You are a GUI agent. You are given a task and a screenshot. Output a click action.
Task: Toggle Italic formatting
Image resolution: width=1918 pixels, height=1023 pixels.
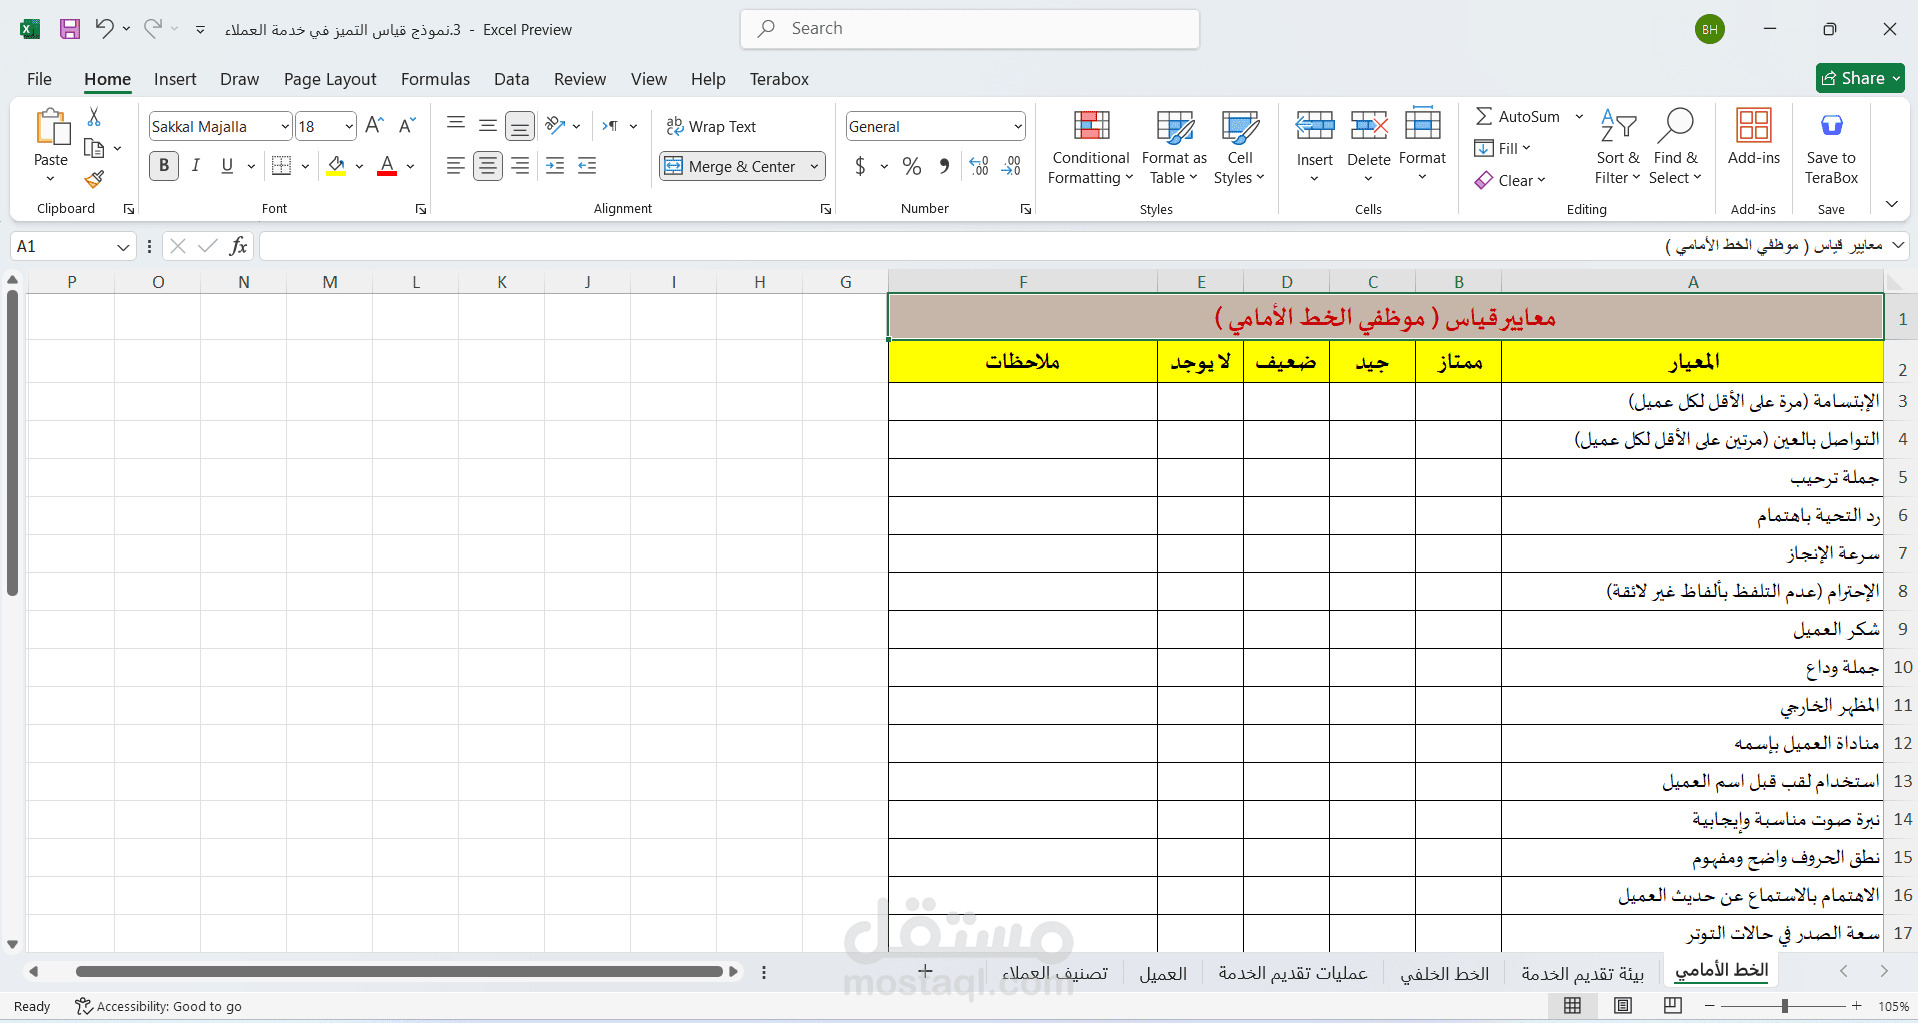(x=196, y=166)
